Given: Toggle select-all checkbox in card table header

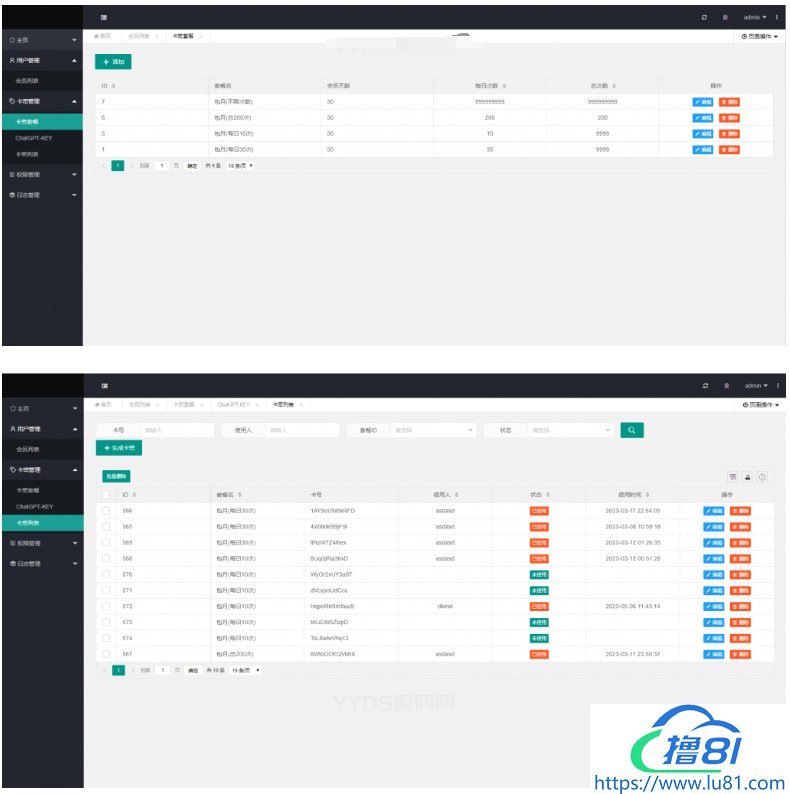Looking at the screenshot, I should [106, 494].
